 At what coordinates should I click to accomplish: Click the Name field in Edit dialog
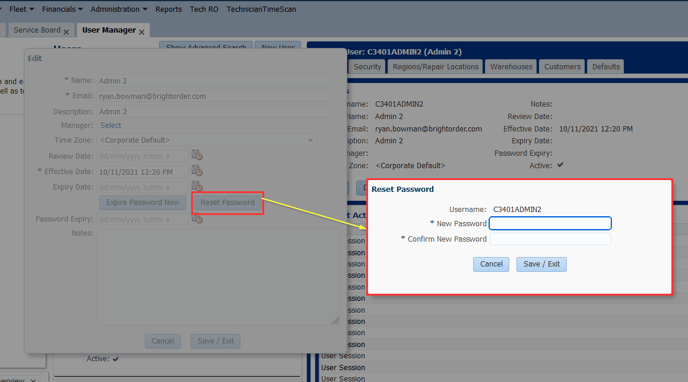pyautogui.click(x=216, y=81)
